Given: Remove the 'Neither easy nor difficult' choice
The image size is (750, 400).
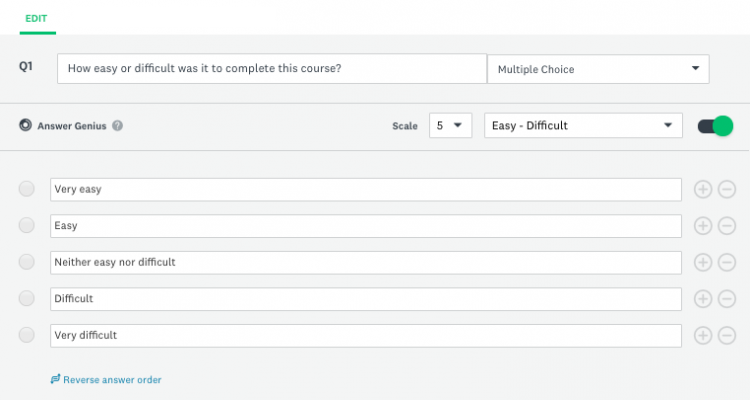Looking at the screenshot, I should click(727, 262).
